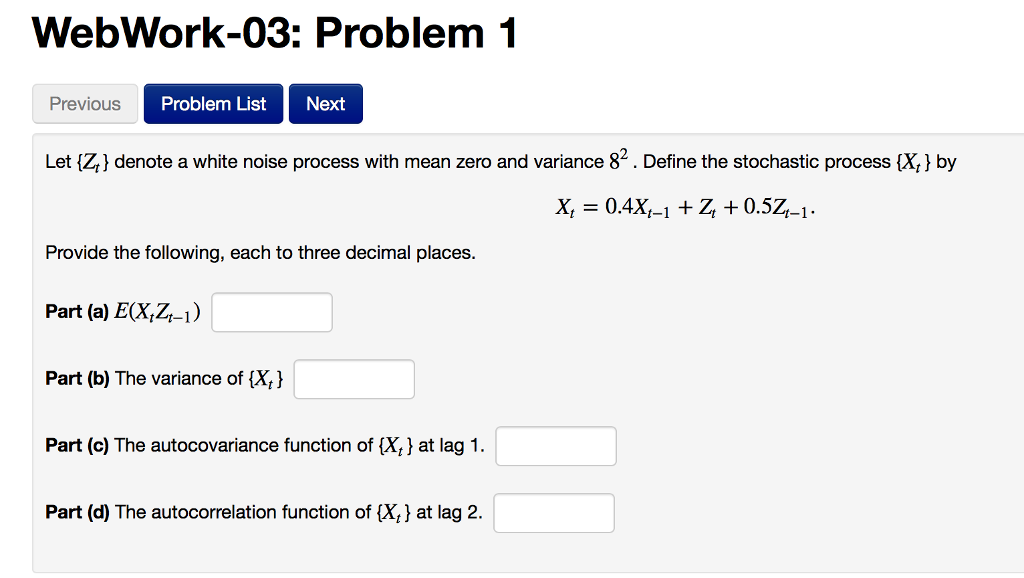Image resolution: width=1024 pixels, height=578 pixels.
Task: Click the Previous button
Action: pos(85,104)
